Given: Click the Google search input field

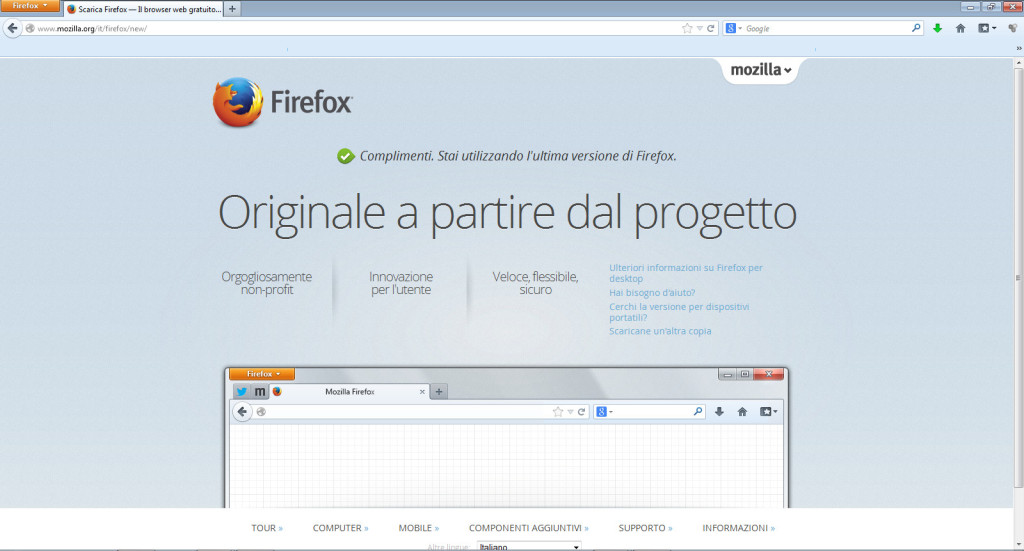Looking at the screenshot, I should pyautogui.click(x=825, y=28).
